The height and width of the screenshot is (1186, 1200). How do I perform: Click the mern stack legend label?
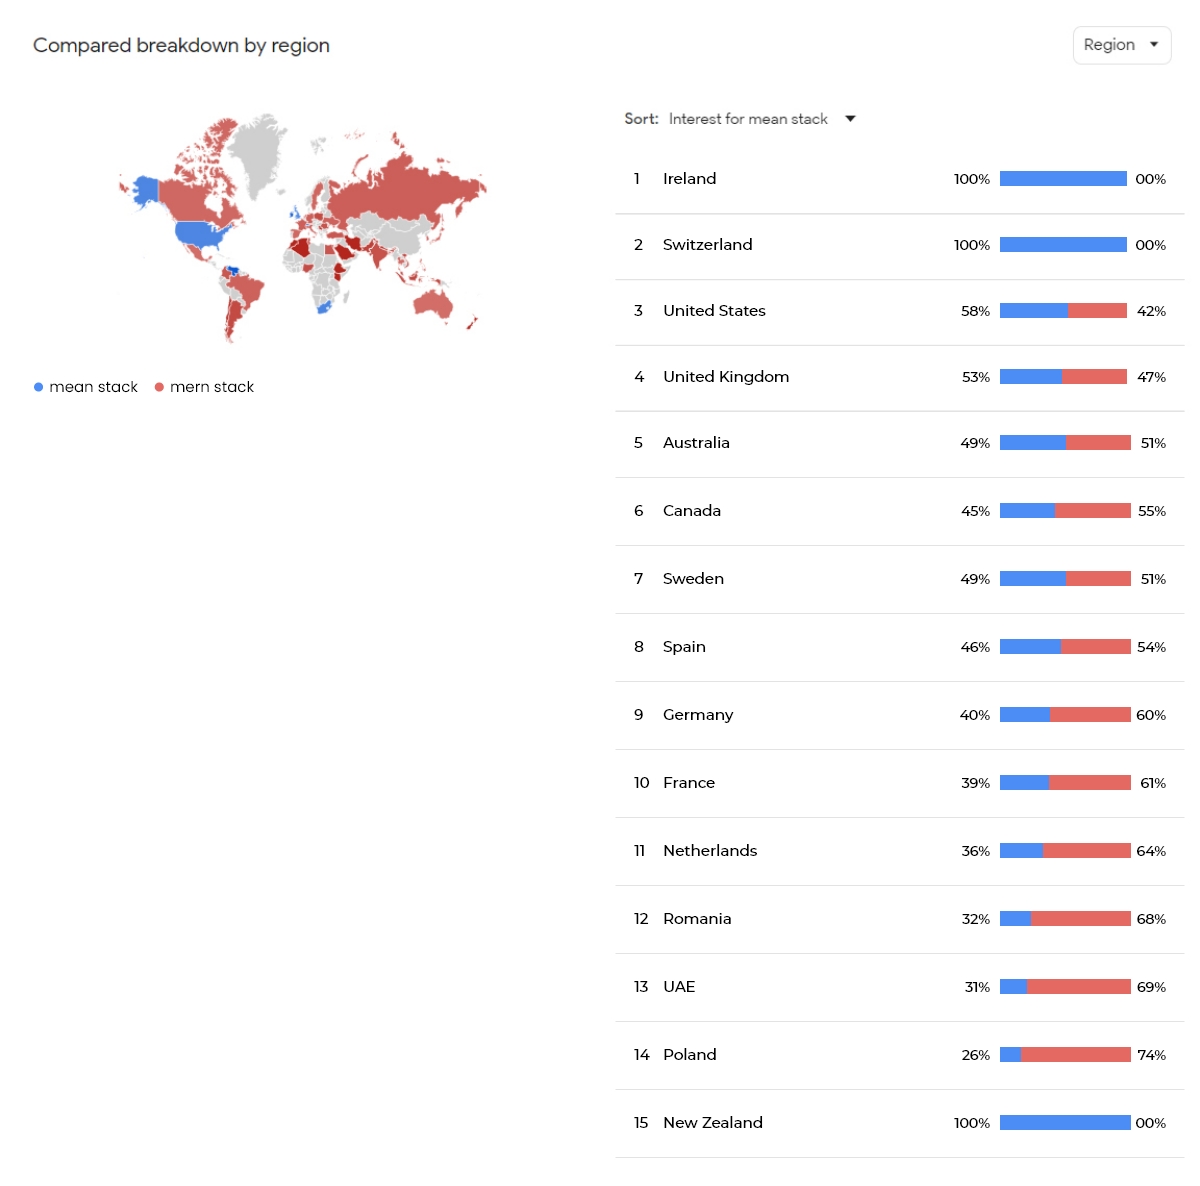coord(212,387)
